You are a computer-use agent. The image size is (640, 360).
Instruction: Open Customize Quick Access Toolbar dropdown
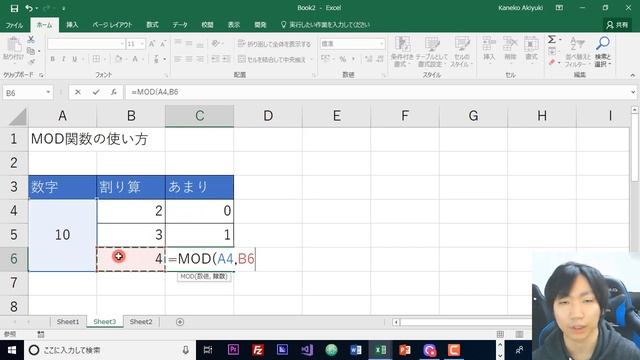pyautogui.click(x=64, y=8)
